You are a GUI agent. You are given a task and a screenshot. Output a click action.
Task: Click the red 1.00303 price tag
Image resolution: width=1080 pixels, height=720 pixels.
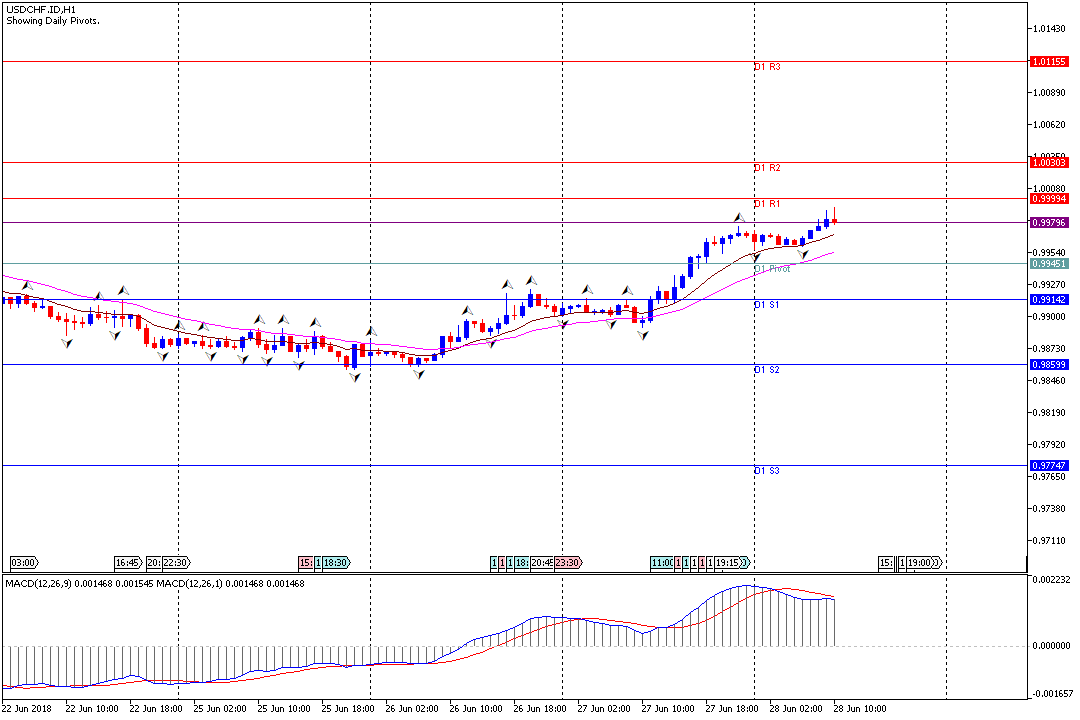1049,163
